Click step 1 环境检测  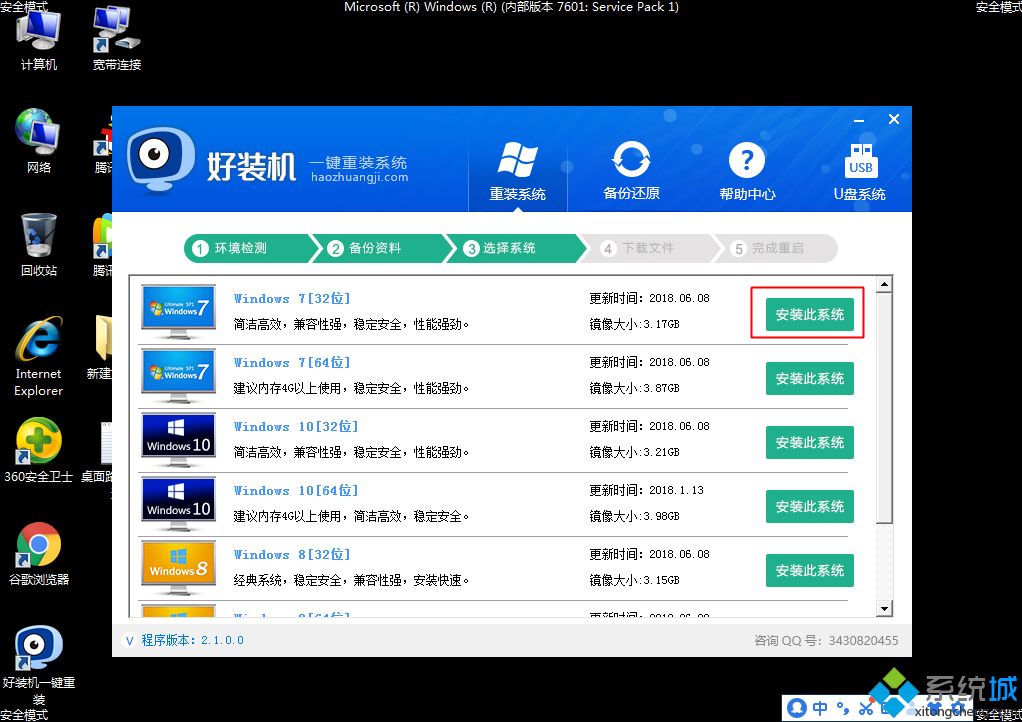[245, 248]
